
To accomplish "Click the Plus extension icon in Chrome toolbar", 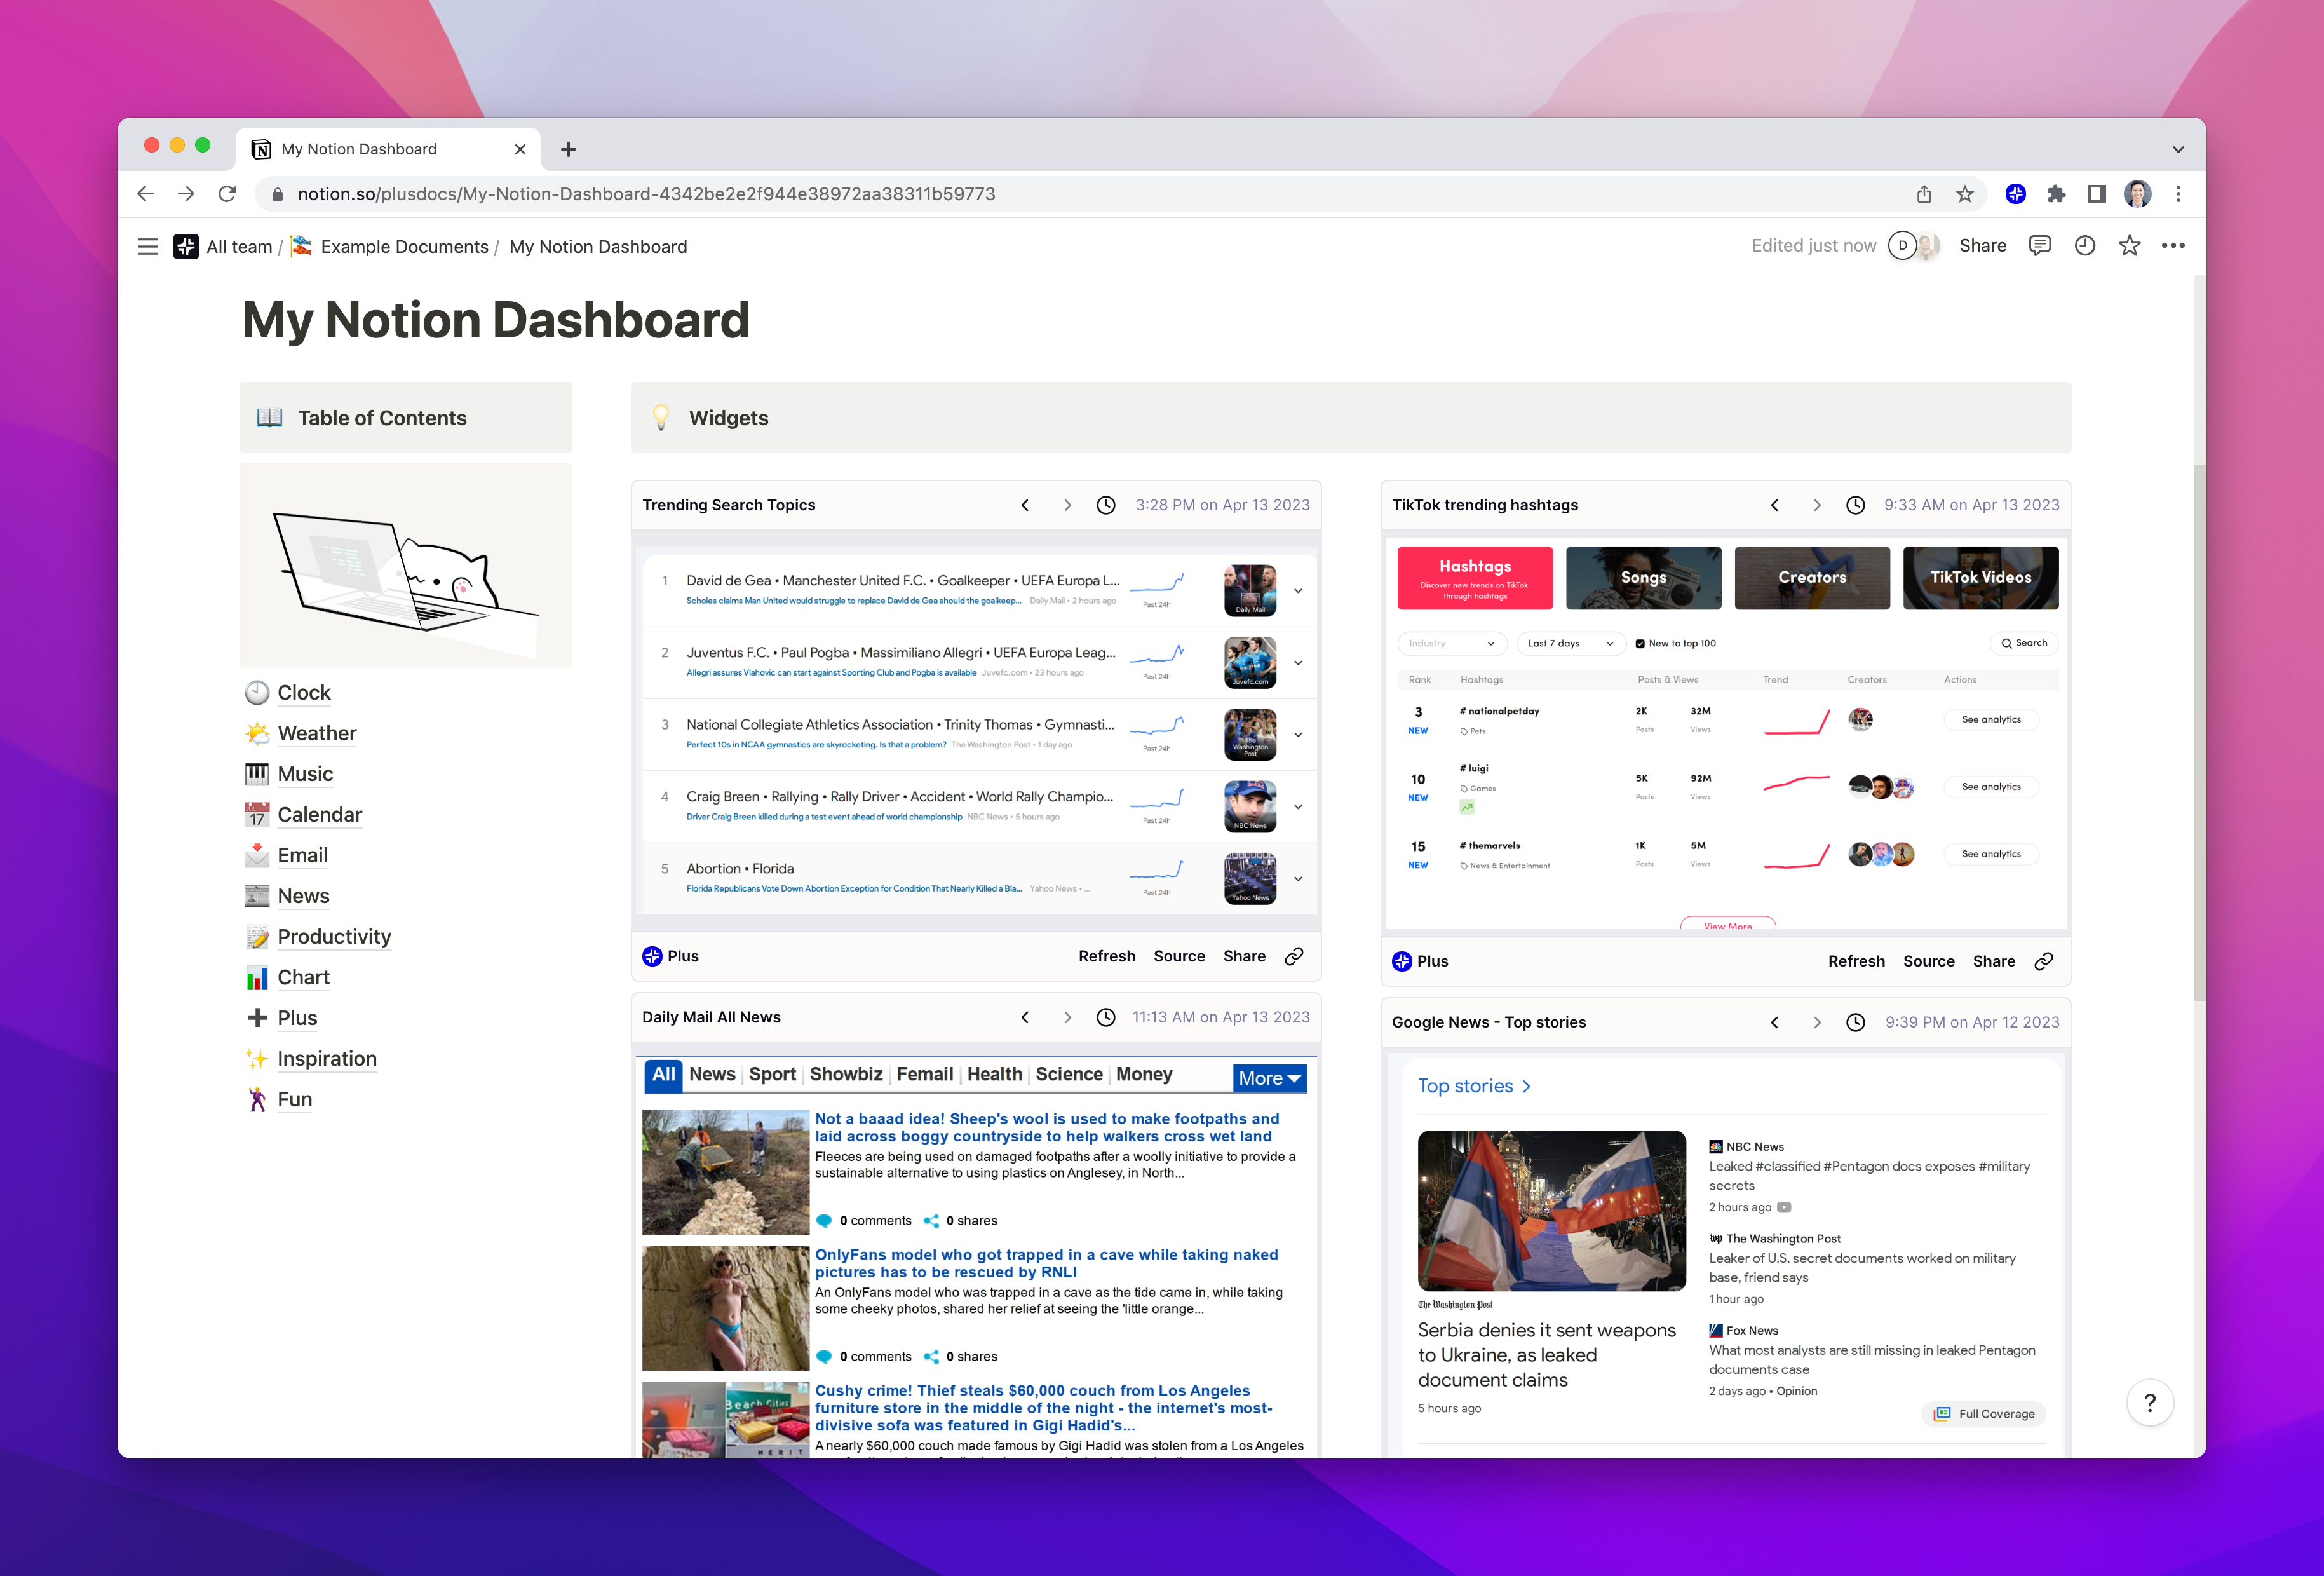I will point(2015,194).
